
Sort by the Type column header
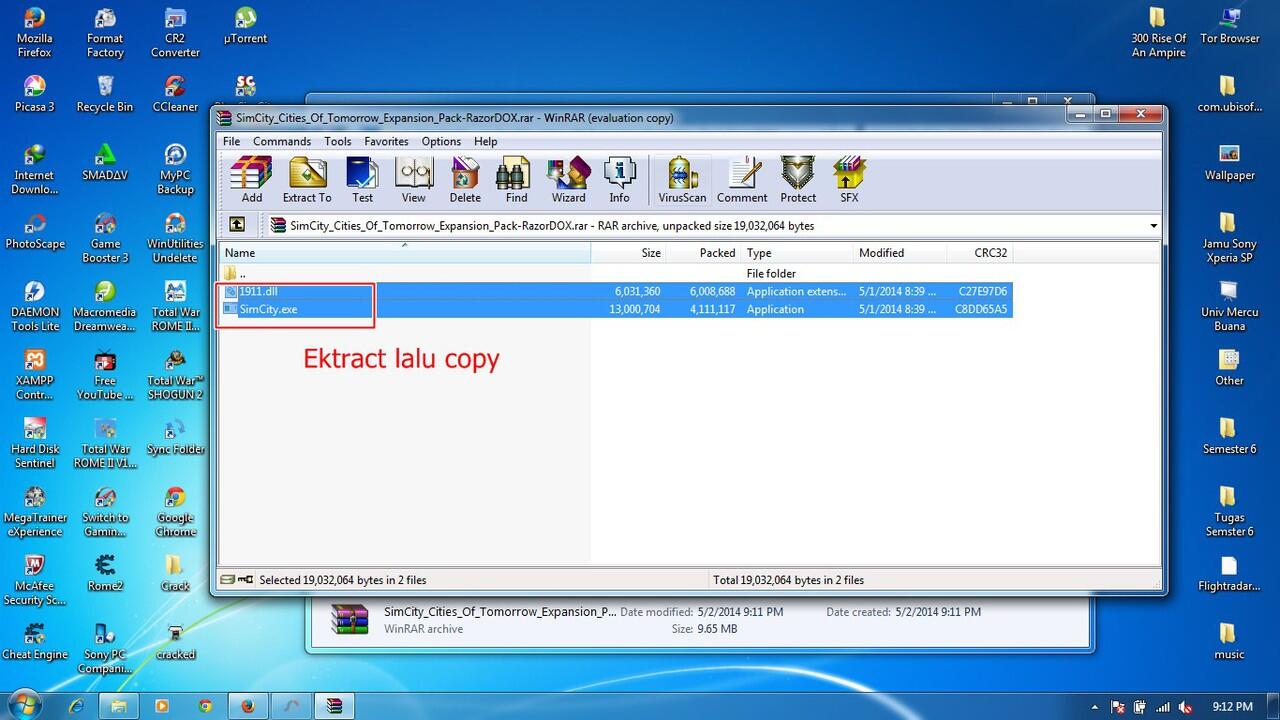click(x=797, y=253)
